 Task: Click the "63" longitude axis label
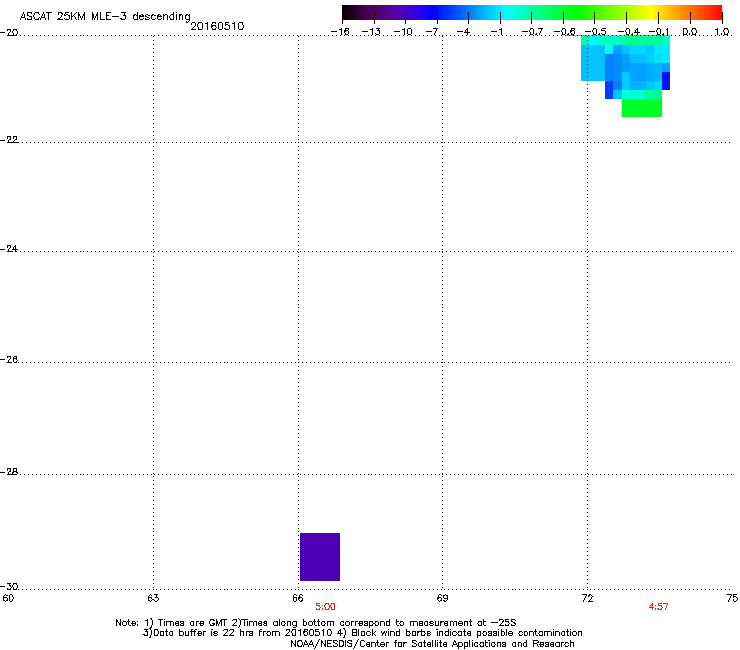(153, 598)
